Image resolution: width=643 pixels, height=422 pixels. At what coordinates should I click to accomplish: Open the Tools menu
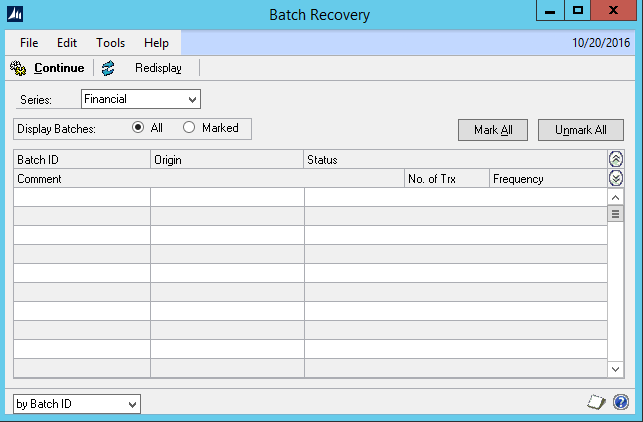pos(110,43)
